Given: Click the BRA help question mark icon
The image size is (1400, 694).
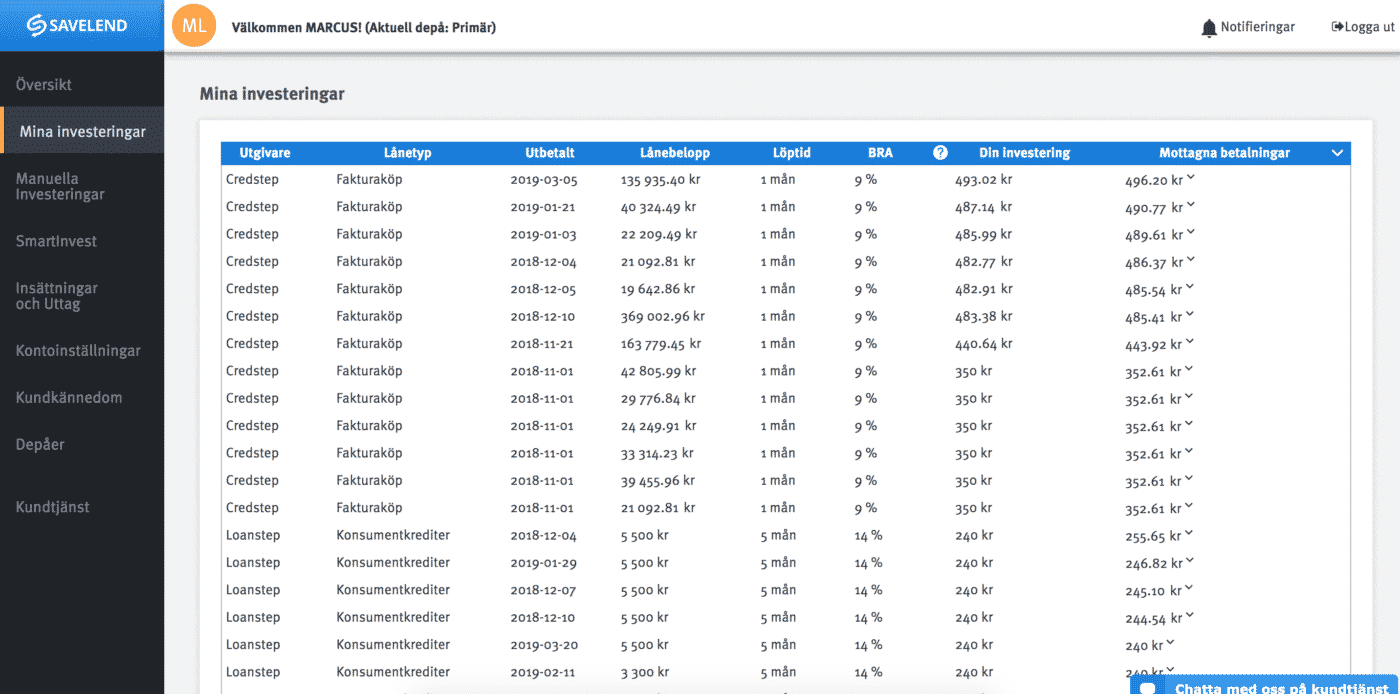Looking at the screenshot, I should coord(940,153).
